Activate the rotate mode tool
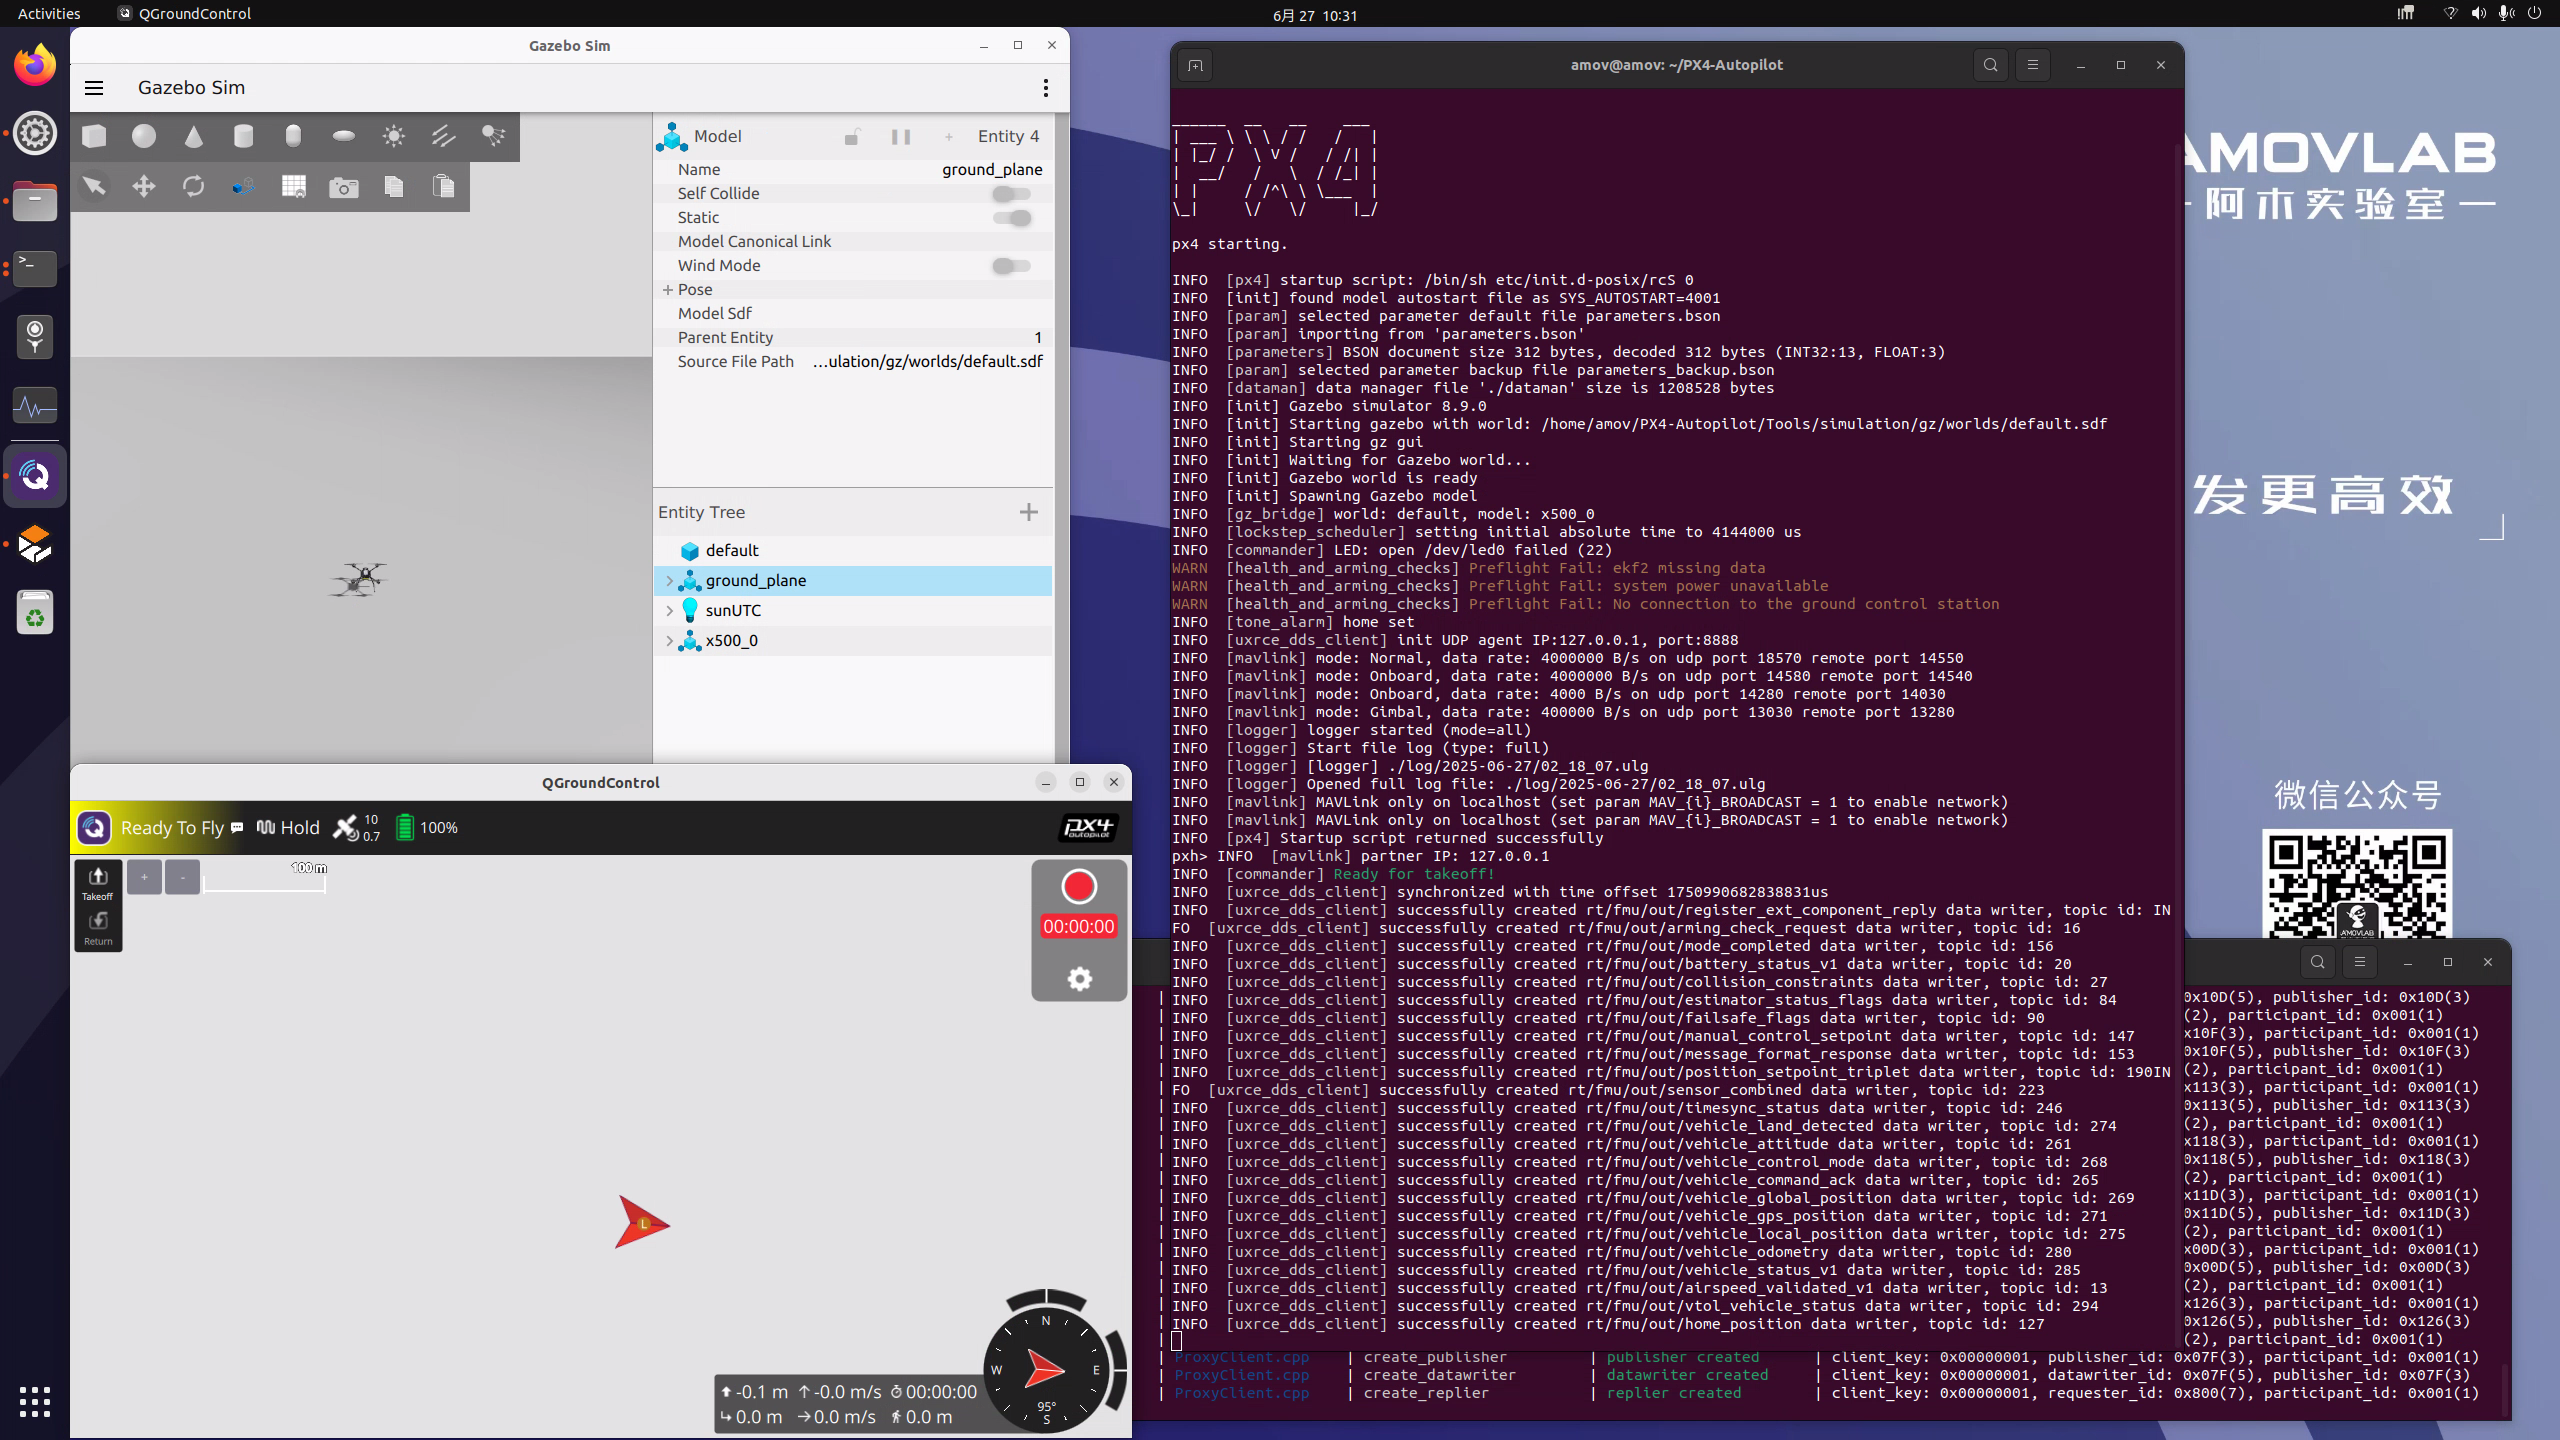Viewport: 2560px width, 1440px height. [194, 186]
